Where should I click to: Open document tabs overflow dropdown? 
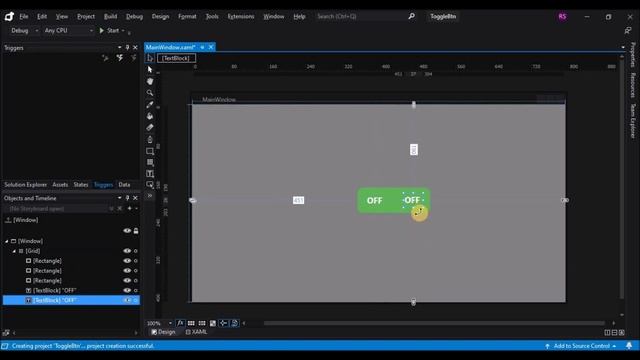[623, 47]
